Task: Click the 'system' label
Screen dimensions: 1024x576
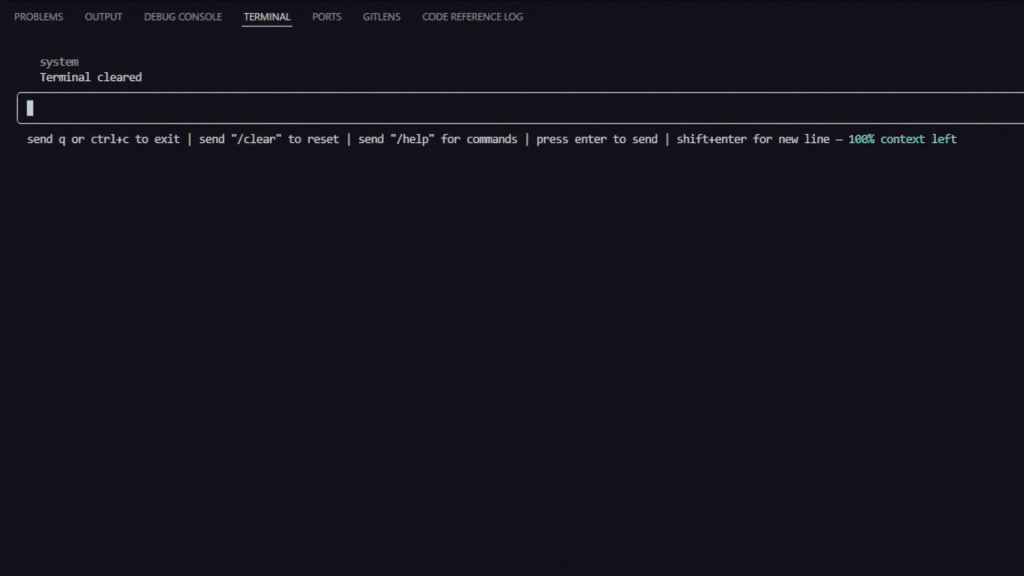Action: [59, 62]
